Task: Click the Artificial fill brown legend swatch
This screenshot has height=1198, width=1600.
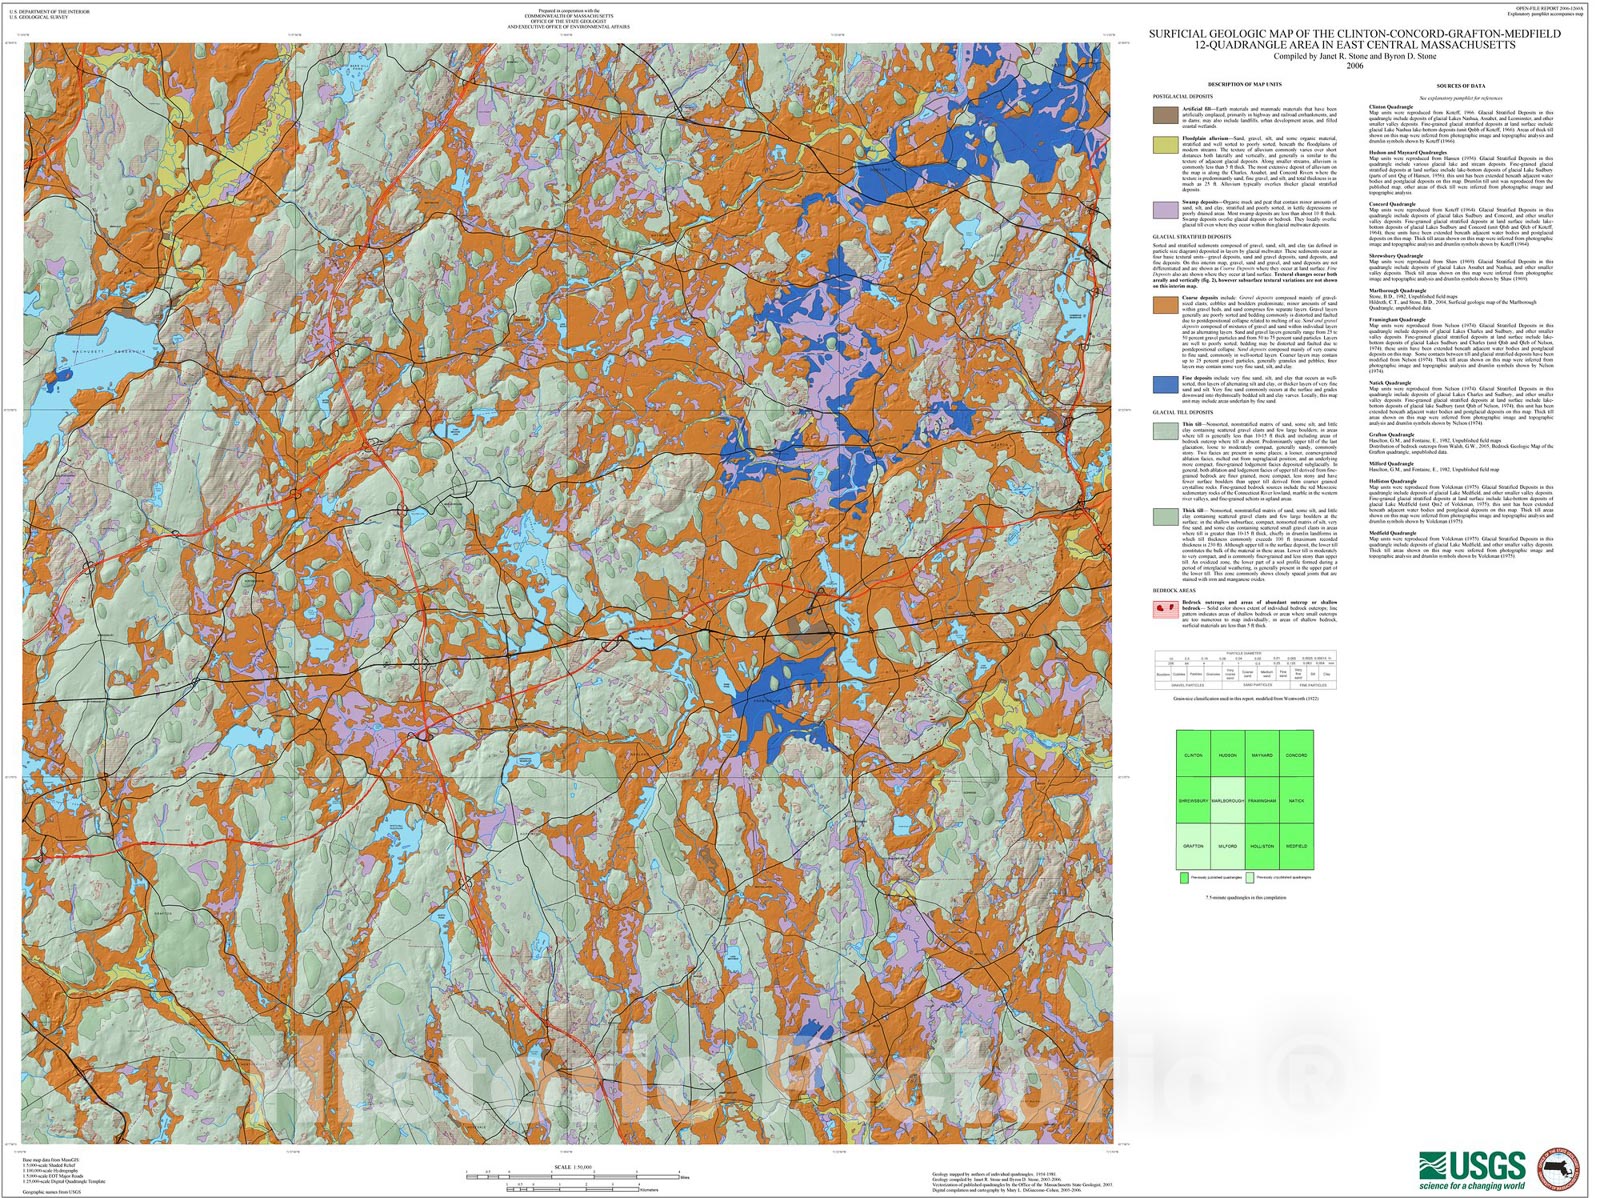Action: pos(1165,116)
